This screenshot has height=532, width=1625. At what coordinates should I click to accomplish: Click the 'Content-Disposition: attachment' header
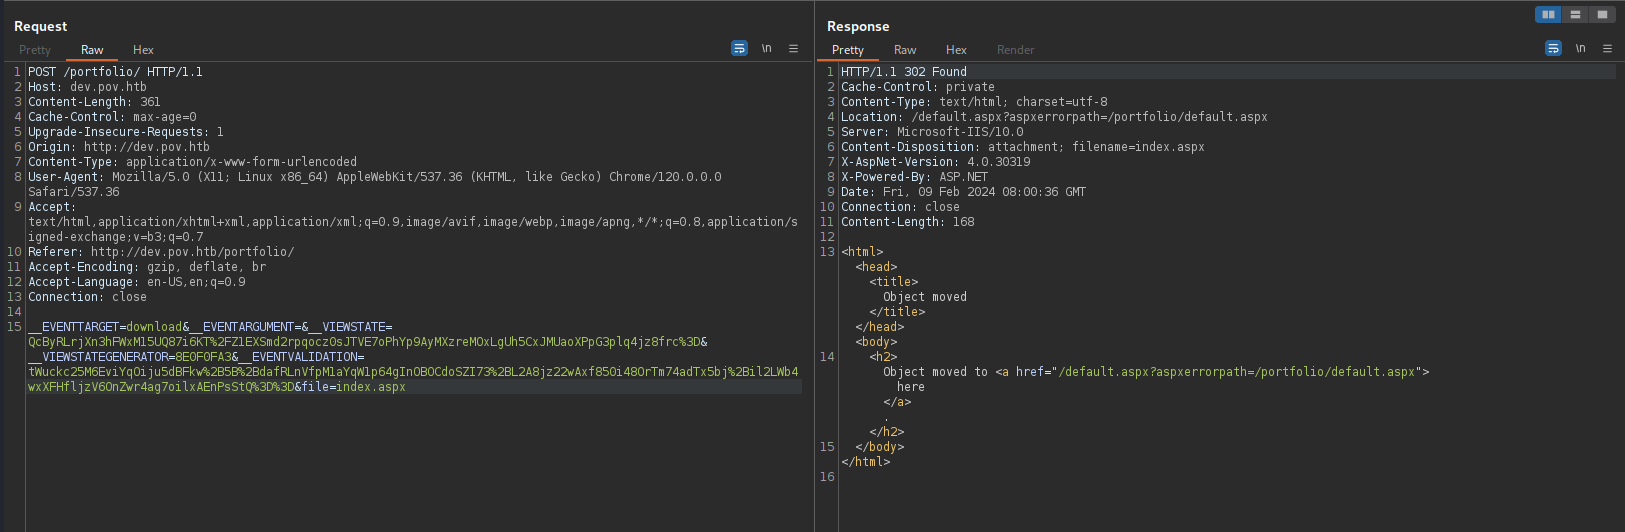click(x=1023, y=147)
